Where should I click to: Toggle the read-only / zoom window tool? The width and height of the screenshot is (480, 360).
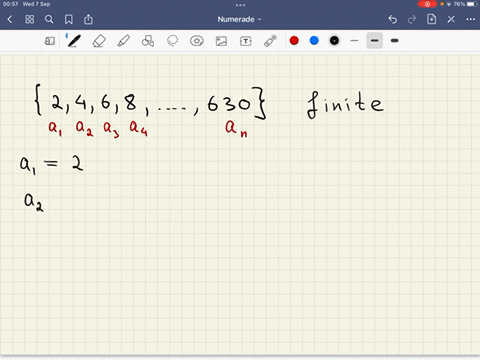click(x=49, y=41)
